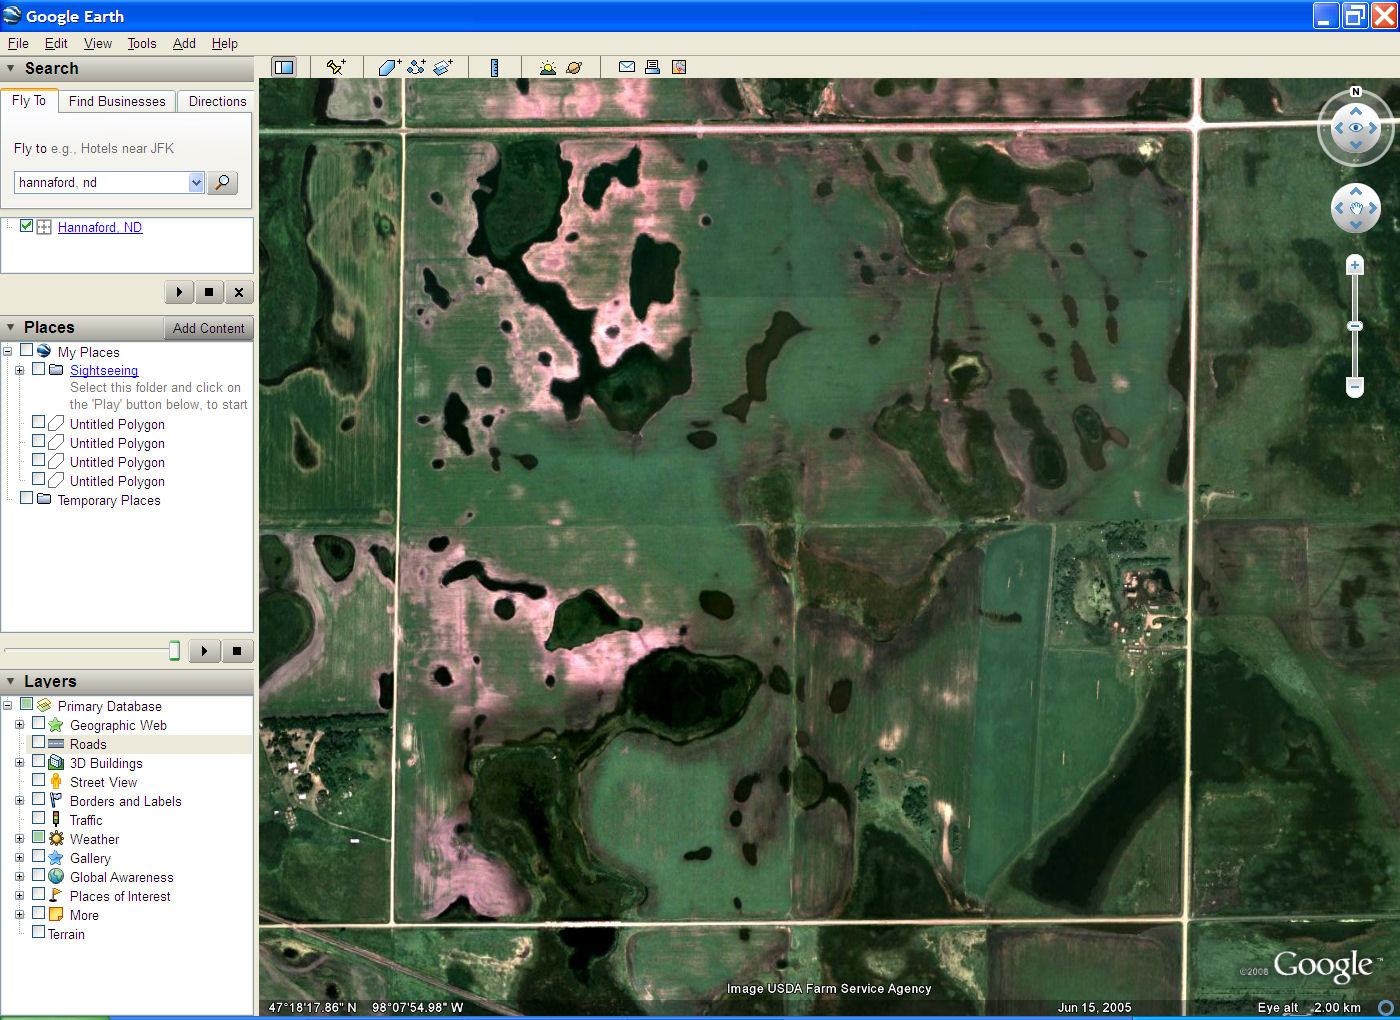Toggle the sidebar visibility icon

coord(284,67)
